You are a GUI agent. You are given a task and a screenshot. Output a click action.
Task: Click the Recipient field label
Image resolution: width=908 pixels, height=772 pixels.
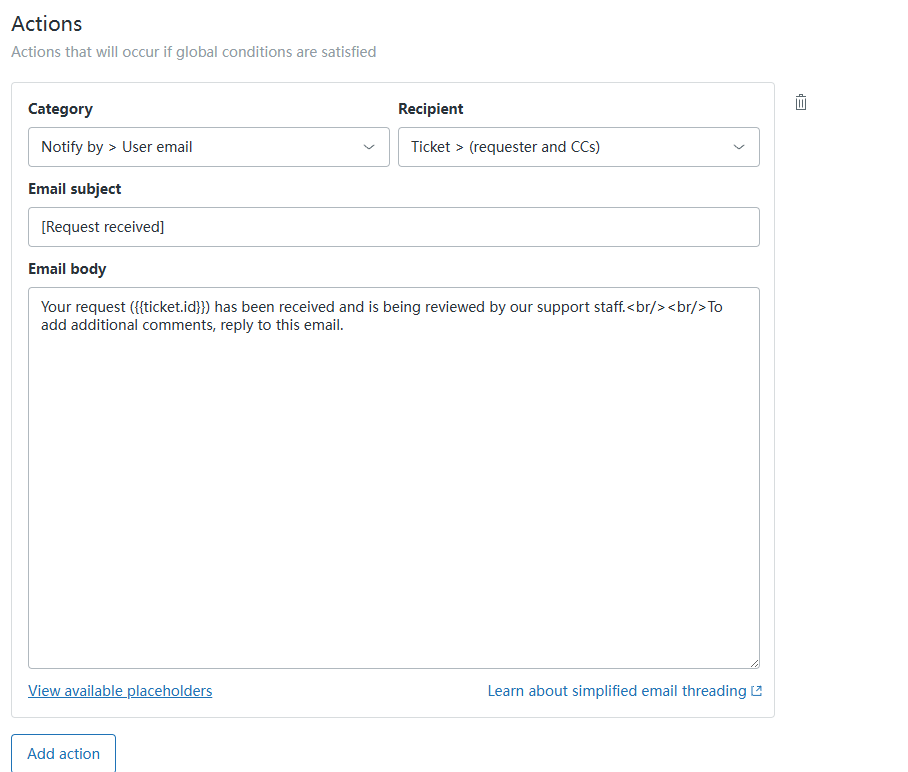(x=430, y=109)
